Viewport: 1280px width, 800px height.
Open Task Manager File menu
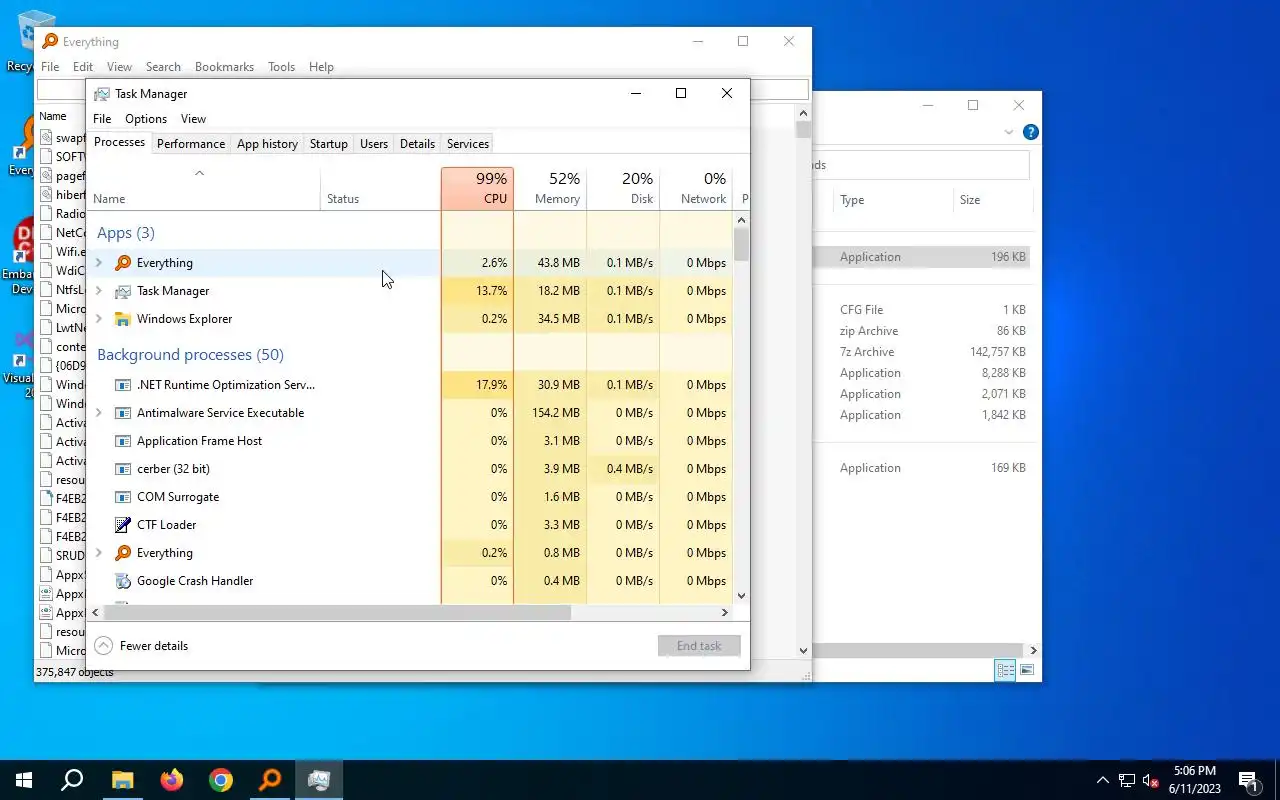click(x=102, y=119)
